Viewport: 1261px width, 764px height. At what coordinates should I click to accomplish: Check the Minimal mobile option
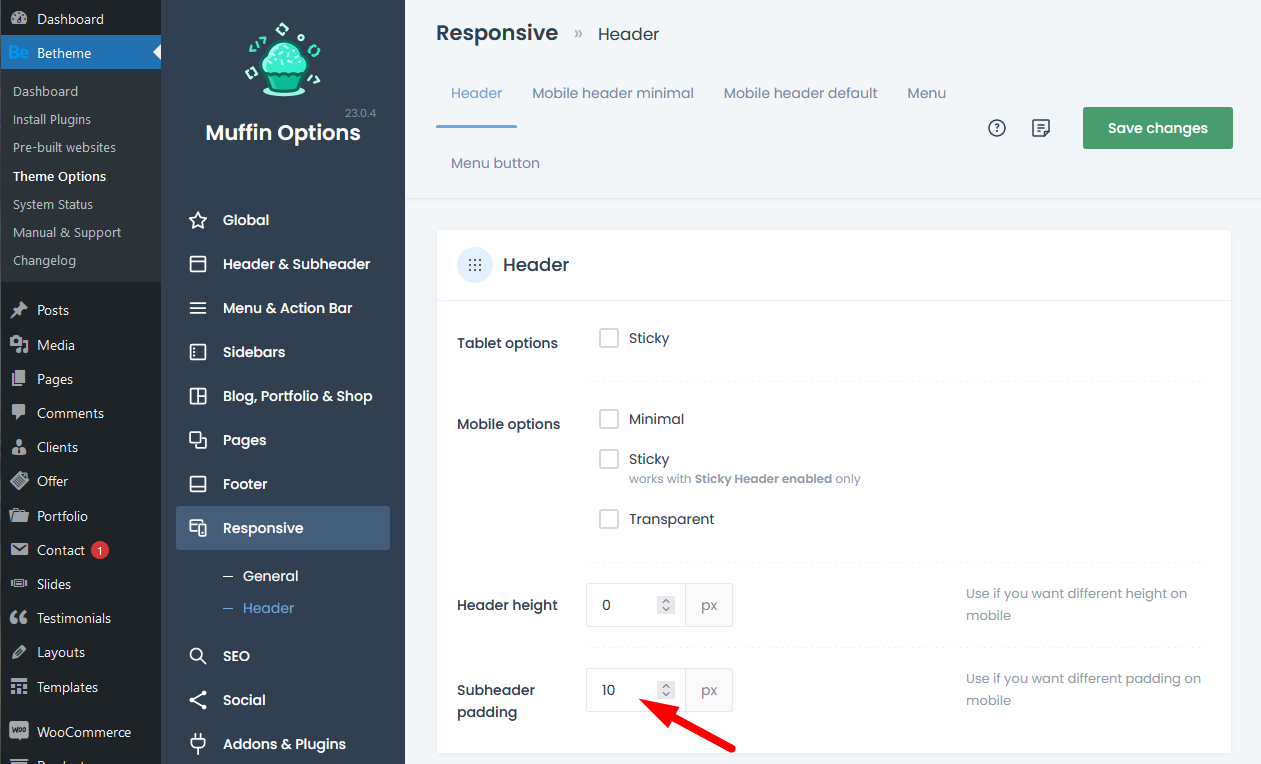tap(609, 419)
